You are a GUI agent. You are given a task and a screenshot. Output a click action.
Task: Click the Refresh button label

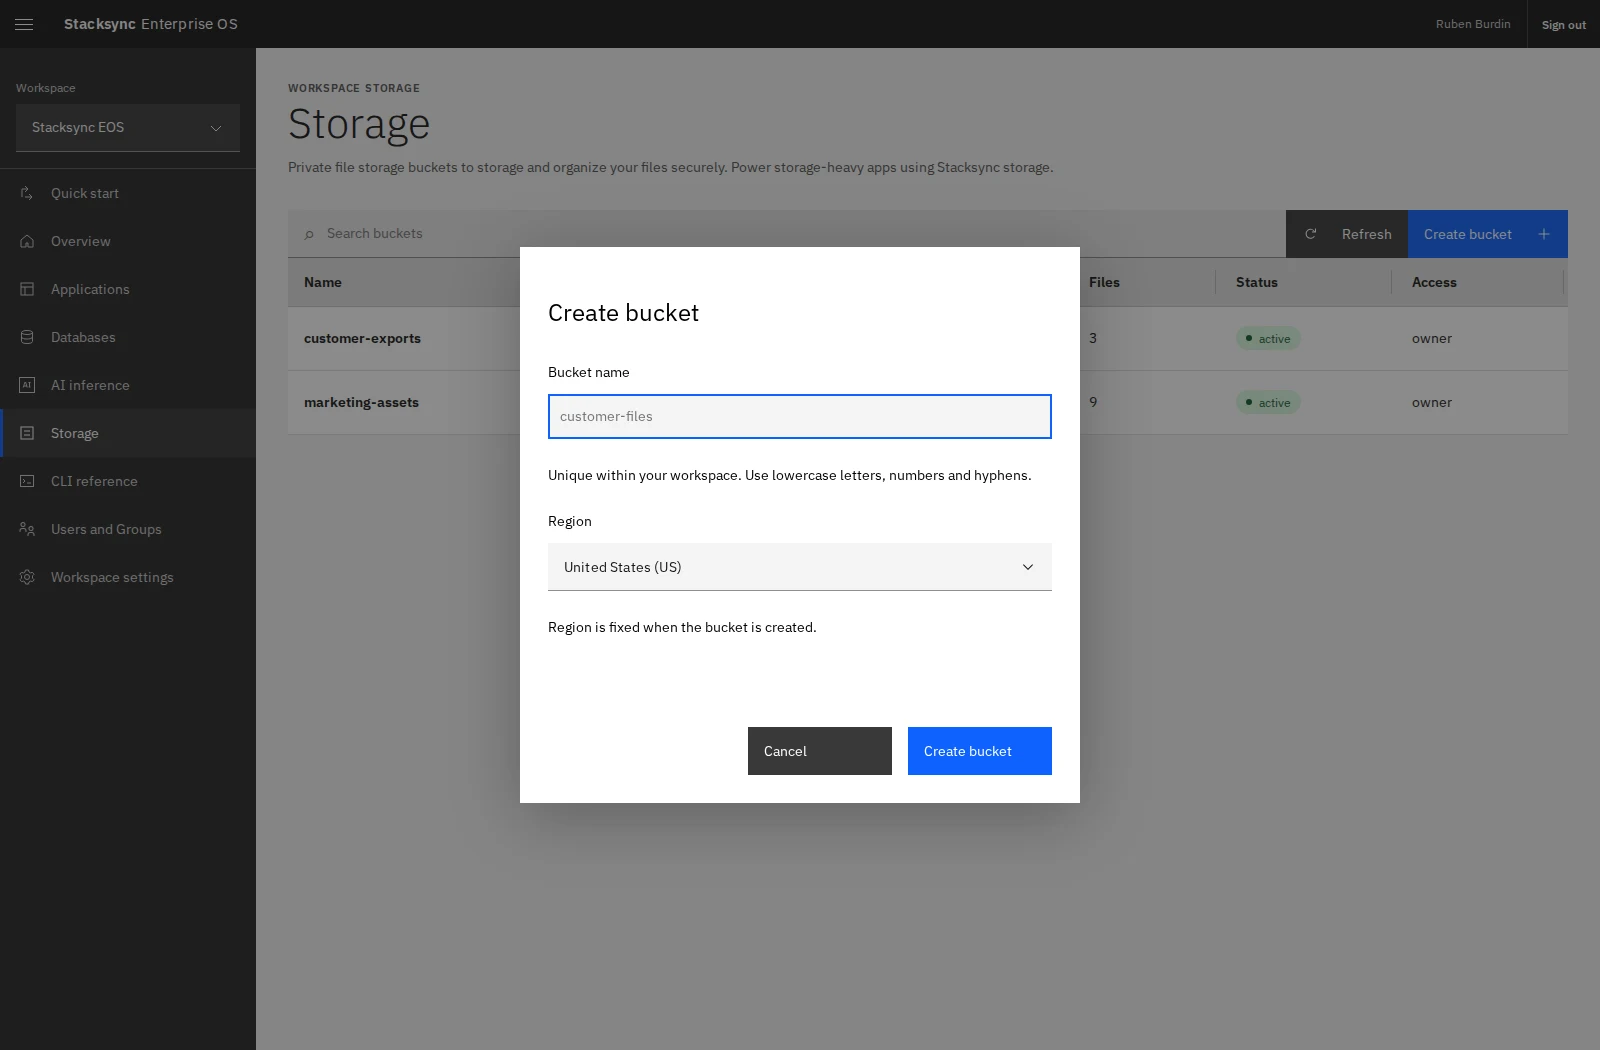click(x=1366, y=234)
